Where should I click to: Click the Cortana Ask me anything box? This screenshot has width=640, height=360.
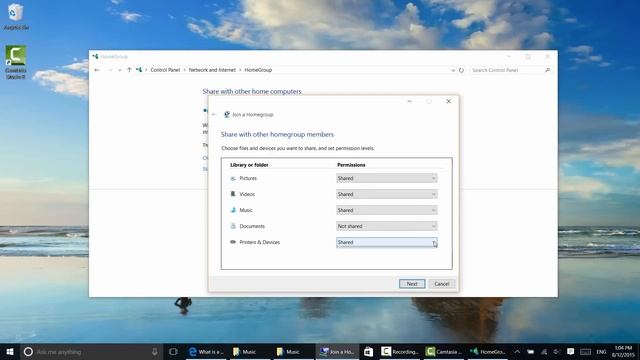click(x=92, y=351)
